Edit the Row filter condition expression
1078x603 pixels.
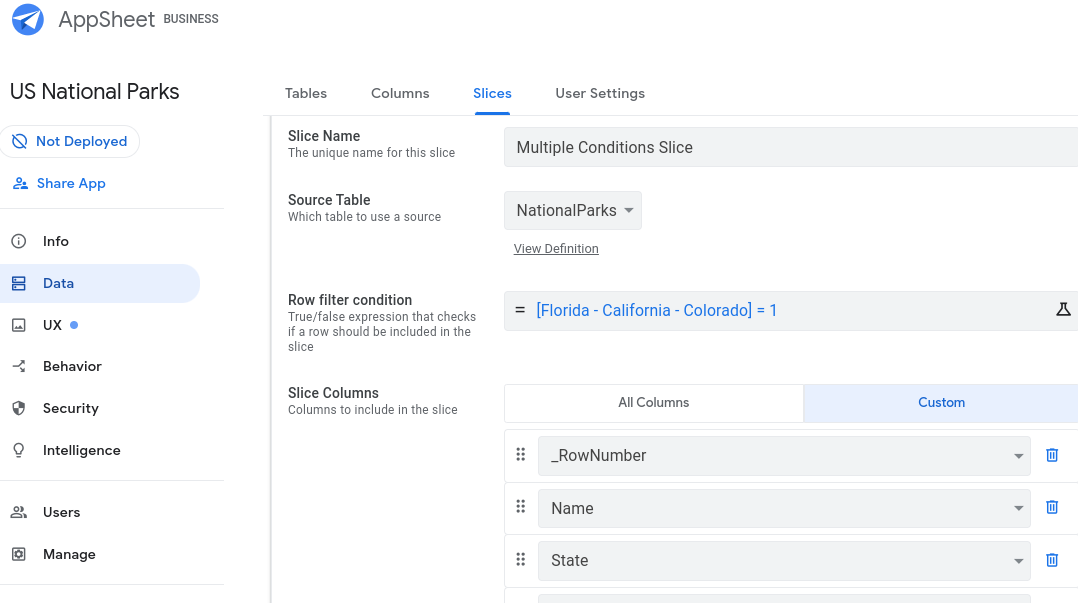click(x=791, y=311)
